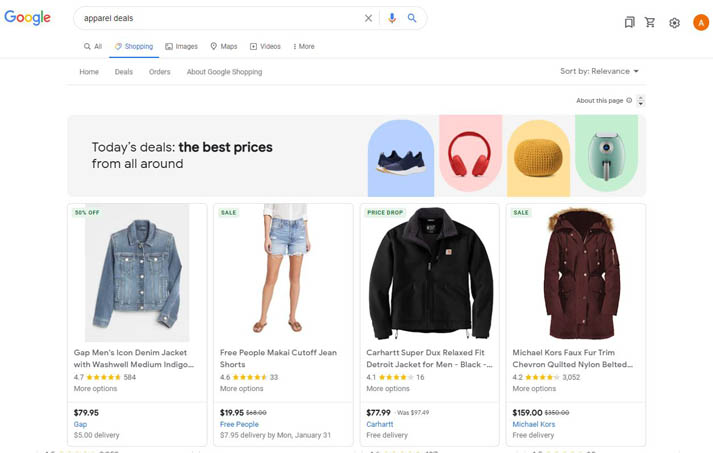This screenshot has height=453, width=713.
Task: Open Gap Men's Icon Denim Jacket title
Action: pos(134,358)
